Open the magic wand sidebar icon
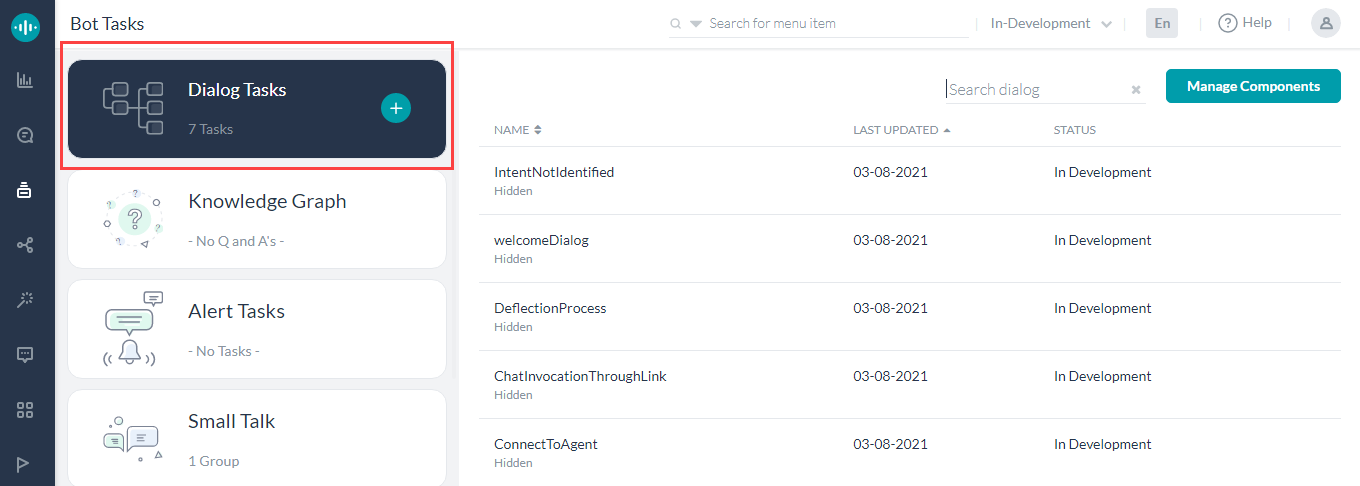Screen dimensions: 1360x486 click(x=26, y=300)
